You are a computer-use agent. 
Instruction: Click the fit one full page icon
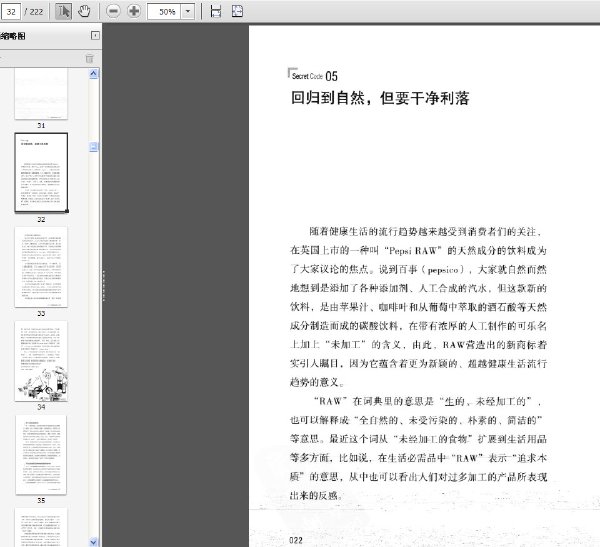point(237,11)
